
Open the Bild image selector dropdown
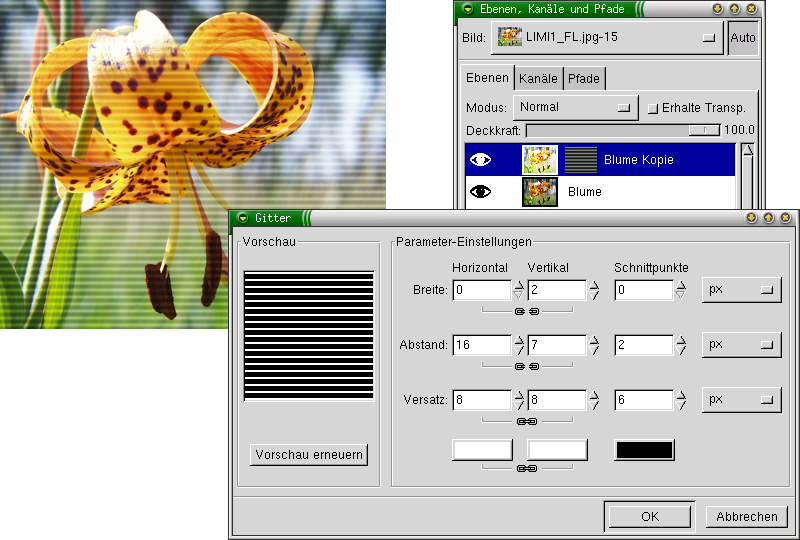607,38
